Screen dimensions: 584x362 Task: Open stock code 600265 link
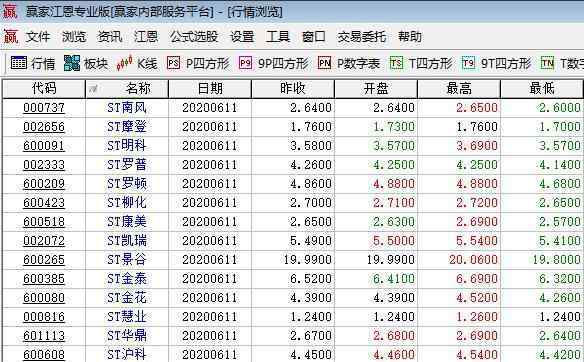(x=44, y=260)
